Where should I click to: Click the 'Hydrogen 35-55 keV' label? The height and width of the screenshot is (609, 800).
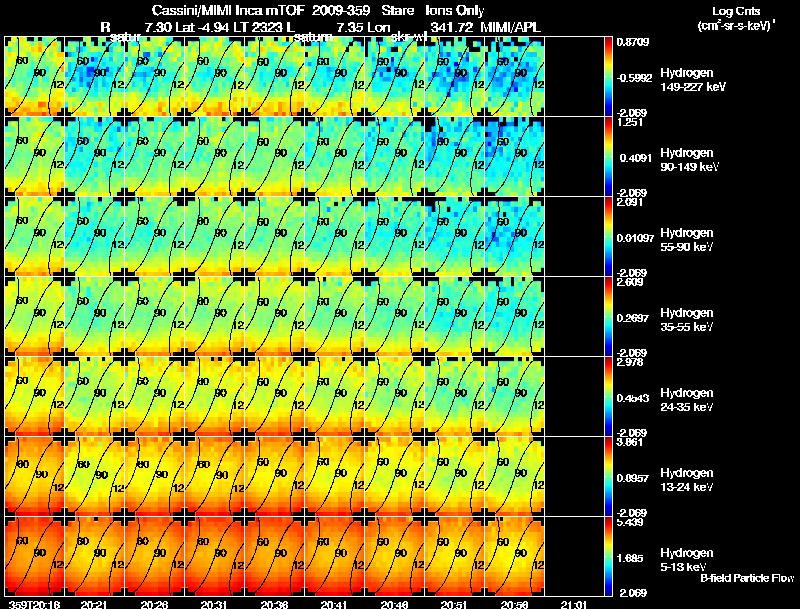point(687,320)
